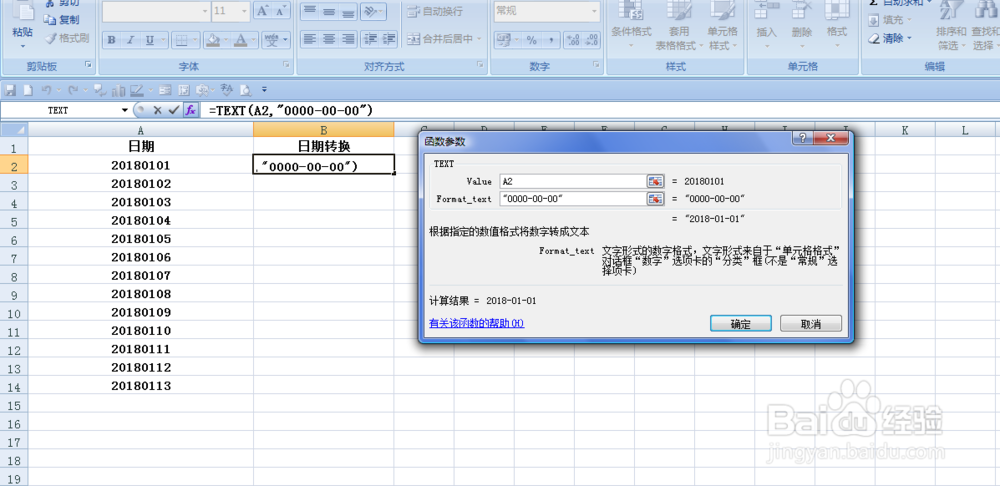Image resolution: width=1000 pixels, height=486 pixels.
Task: Click the 确定 (OK) button
Action: 740,323
